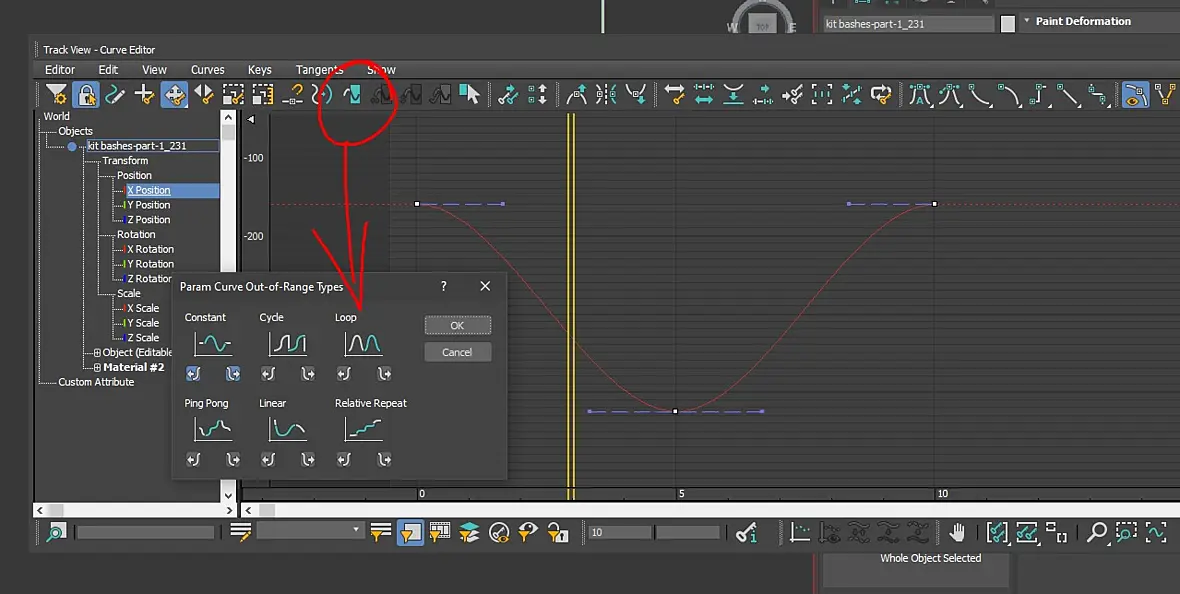
Task: Click the controller list scroll up arrow
Action: point(228,117)
